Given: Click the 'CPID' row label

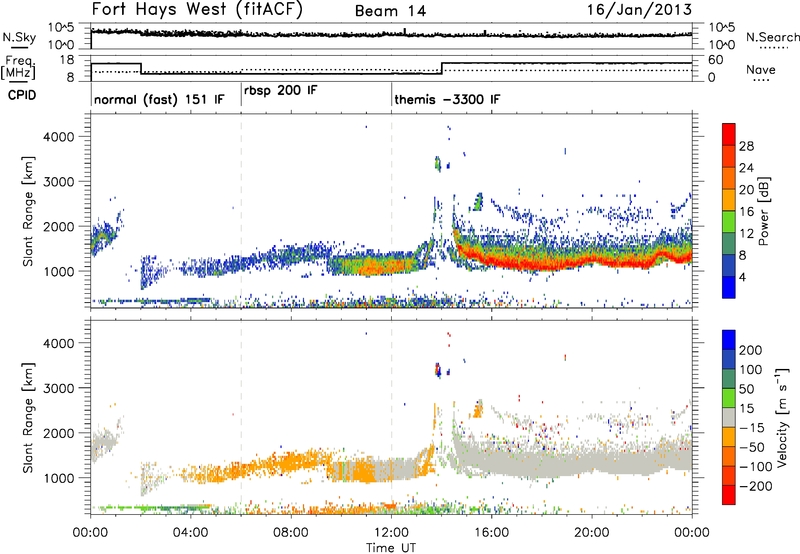Looking at the screenshot, I should point(22,95).
